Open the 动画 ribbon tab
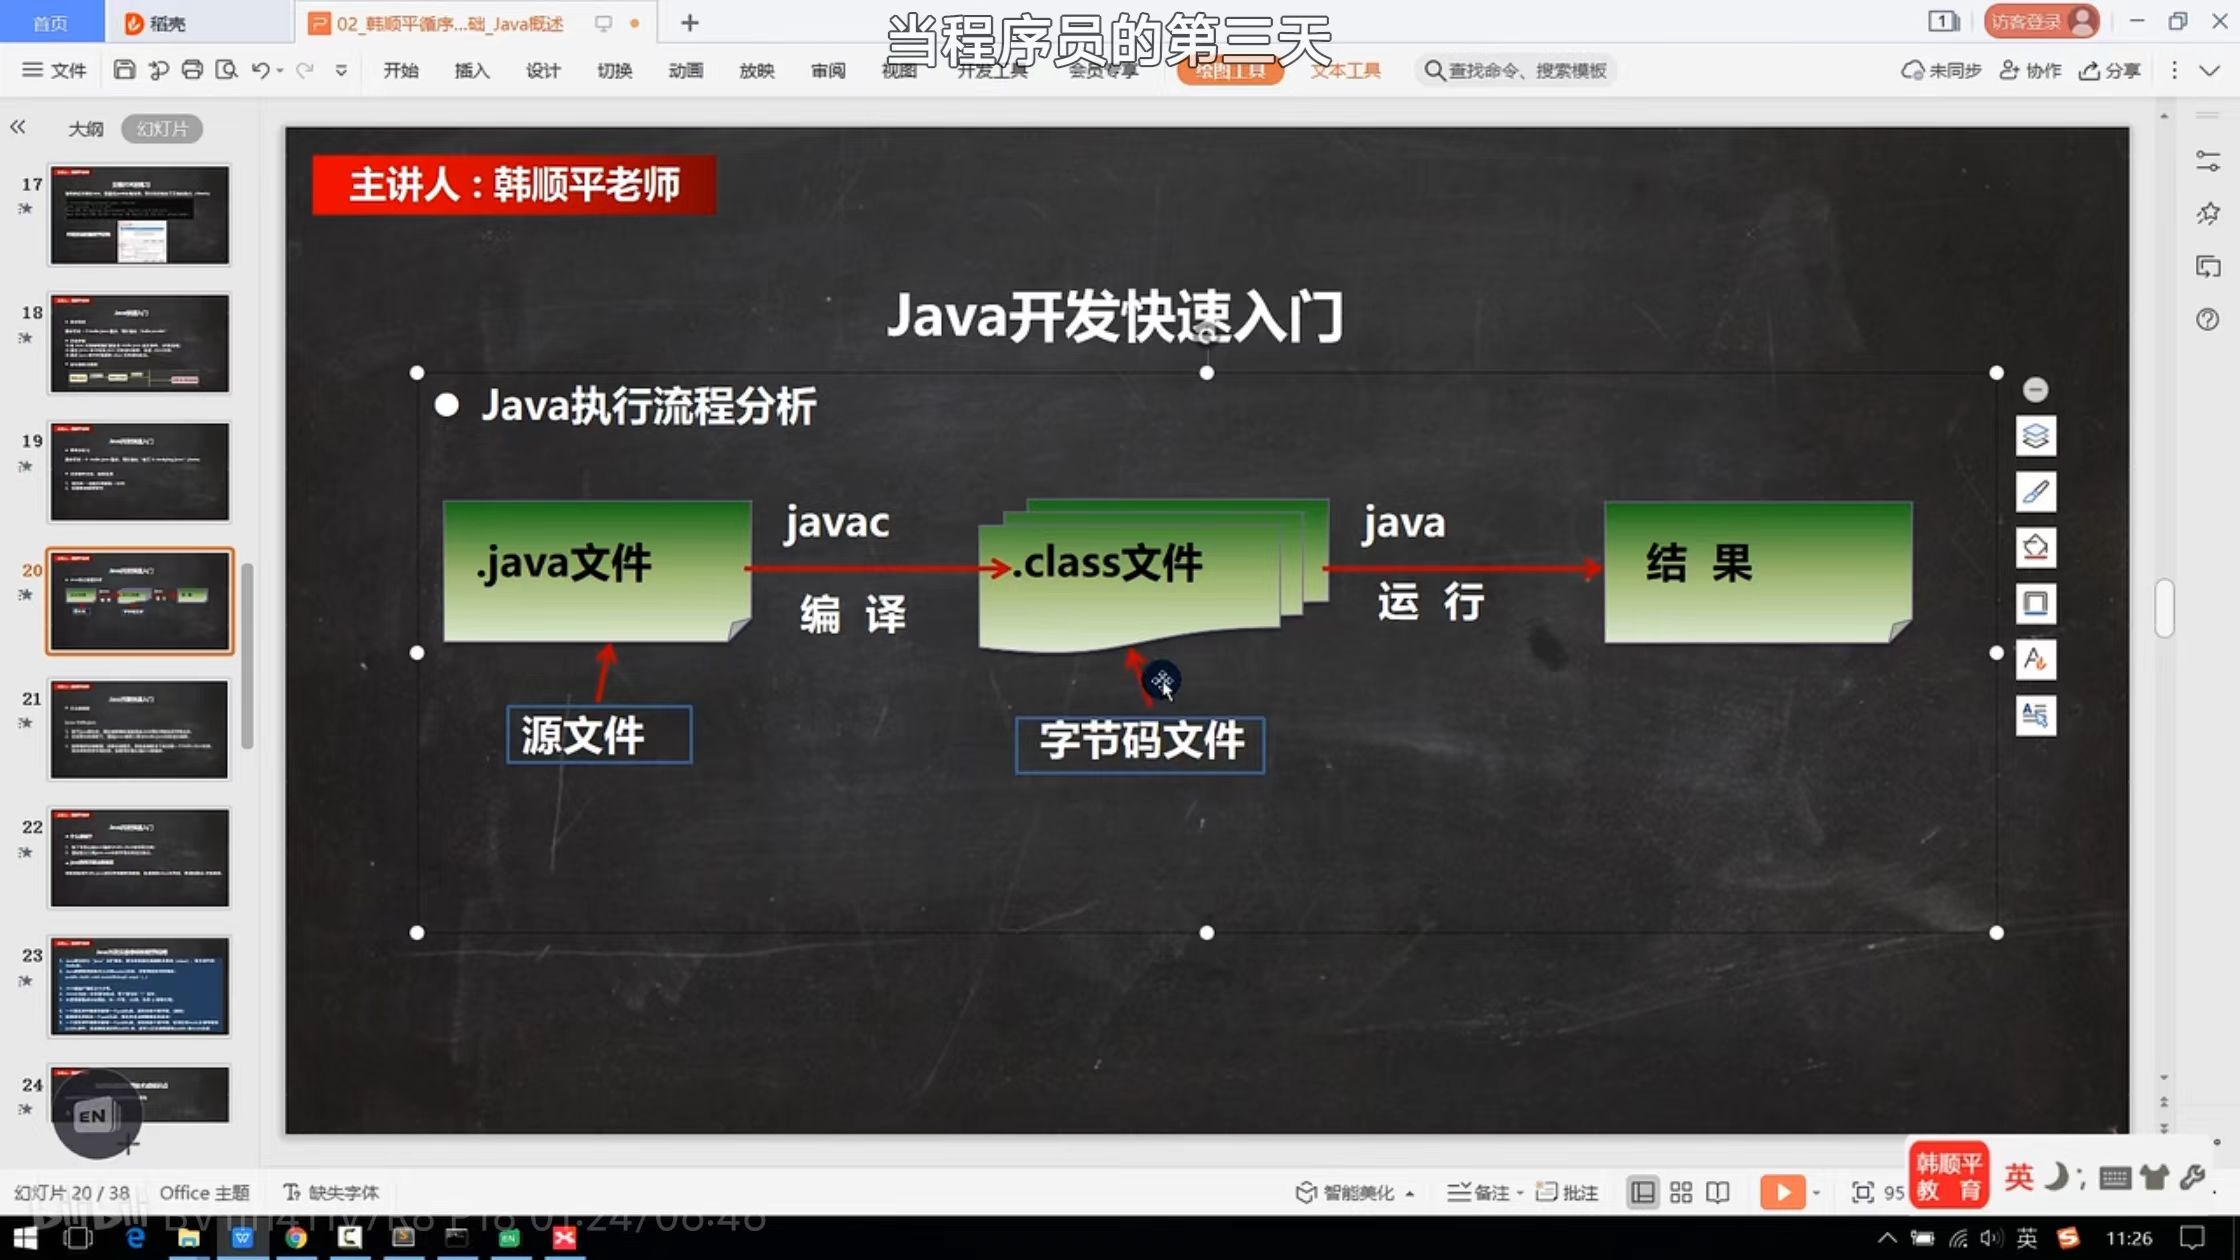The image size is (2240, 1260). (x=685, y=70)
